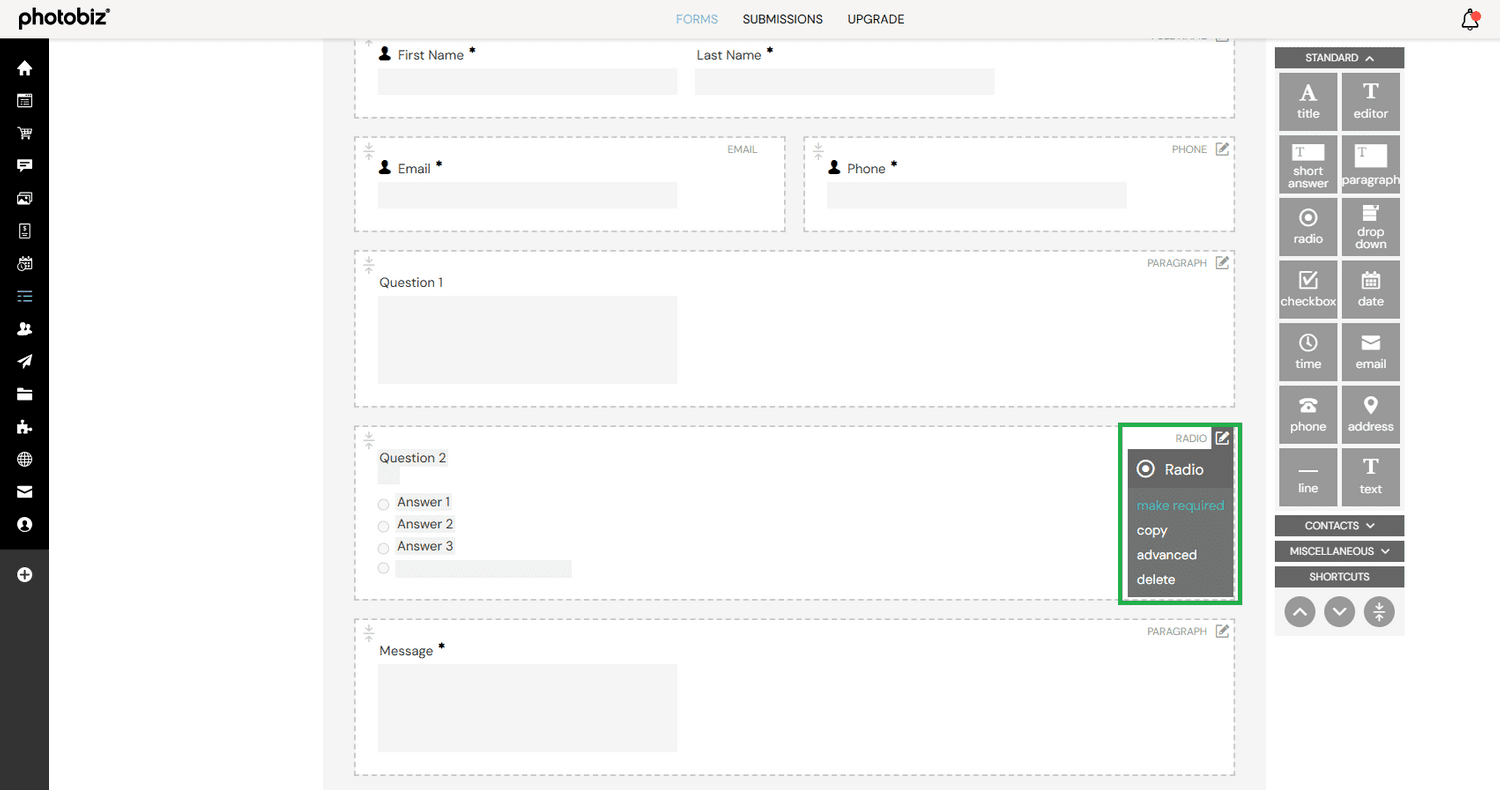Screen dimensions: 1500x790
Task: Choose advanced in Radio menu
Action: coord(1167,555)
